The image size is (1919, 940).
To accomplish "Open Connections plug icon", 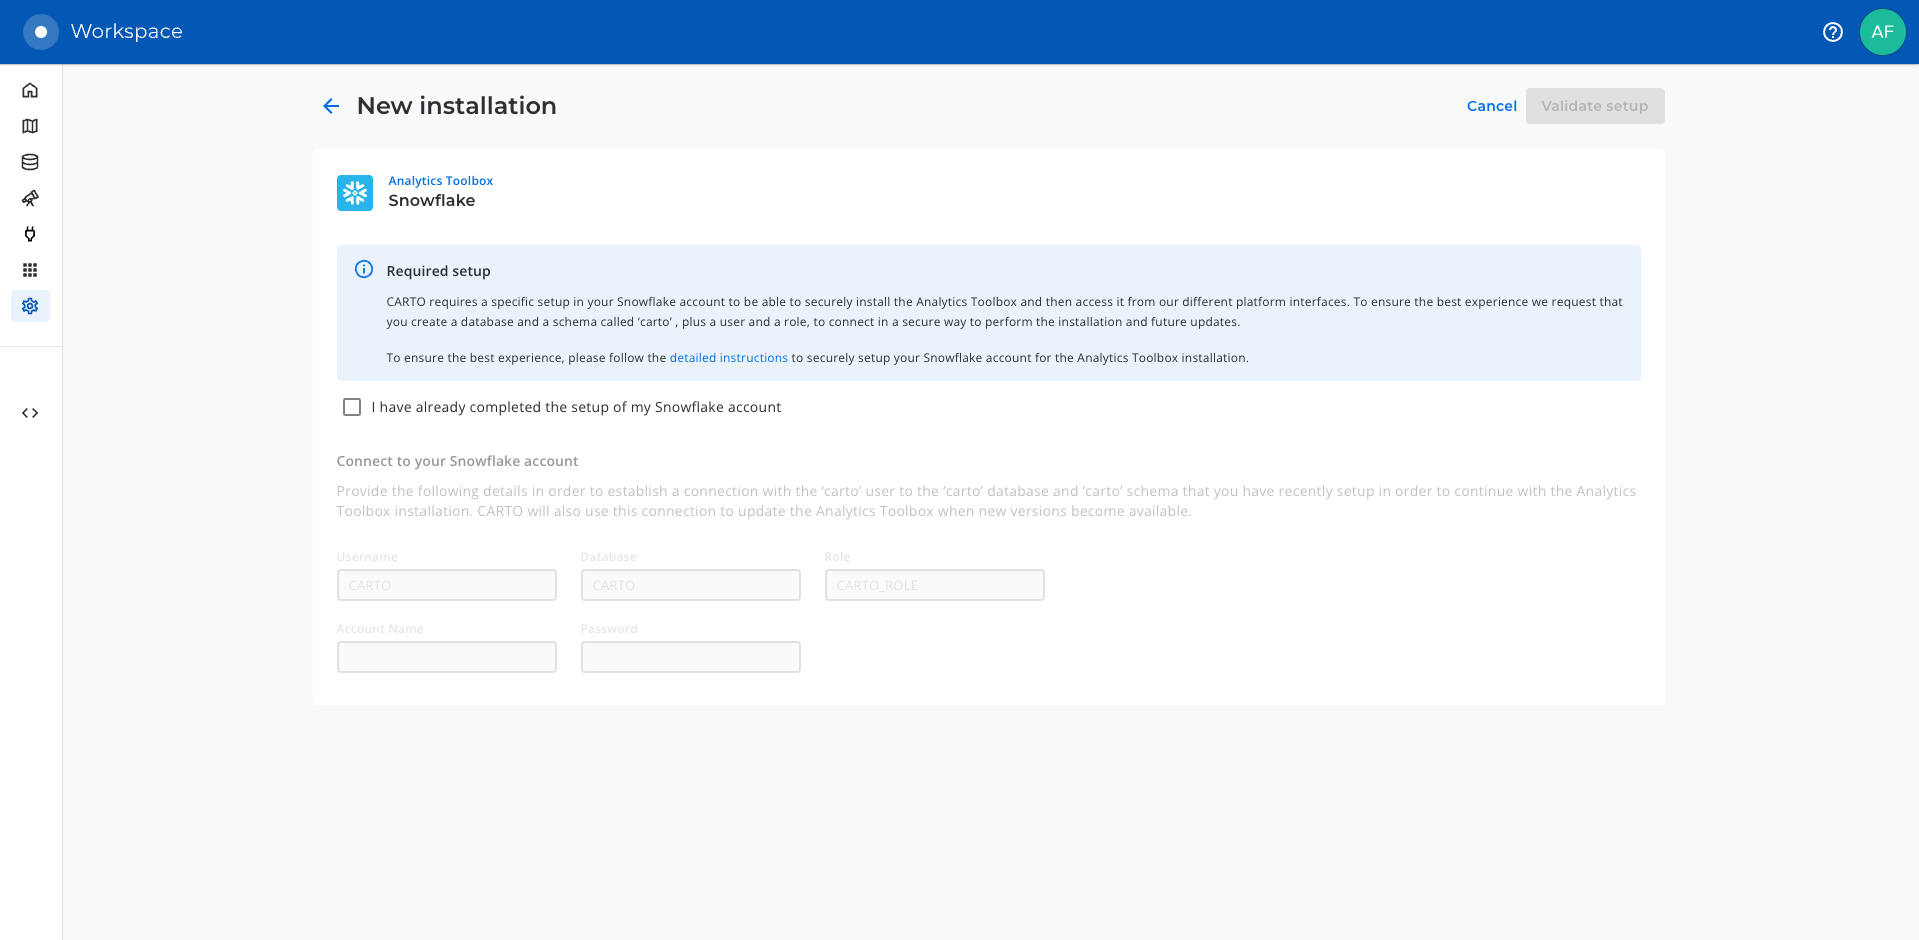I will 30,234.
